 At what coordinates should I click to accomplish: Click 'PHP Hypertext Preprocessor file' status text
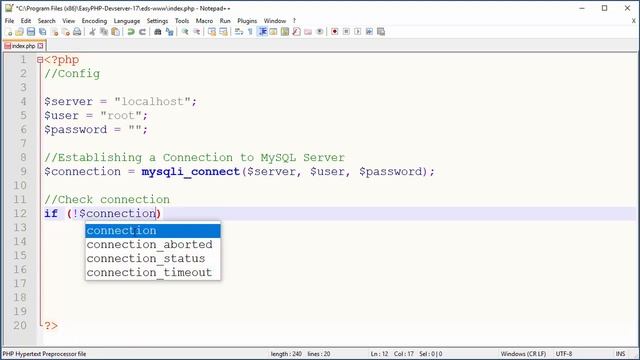tap(44, 354)
